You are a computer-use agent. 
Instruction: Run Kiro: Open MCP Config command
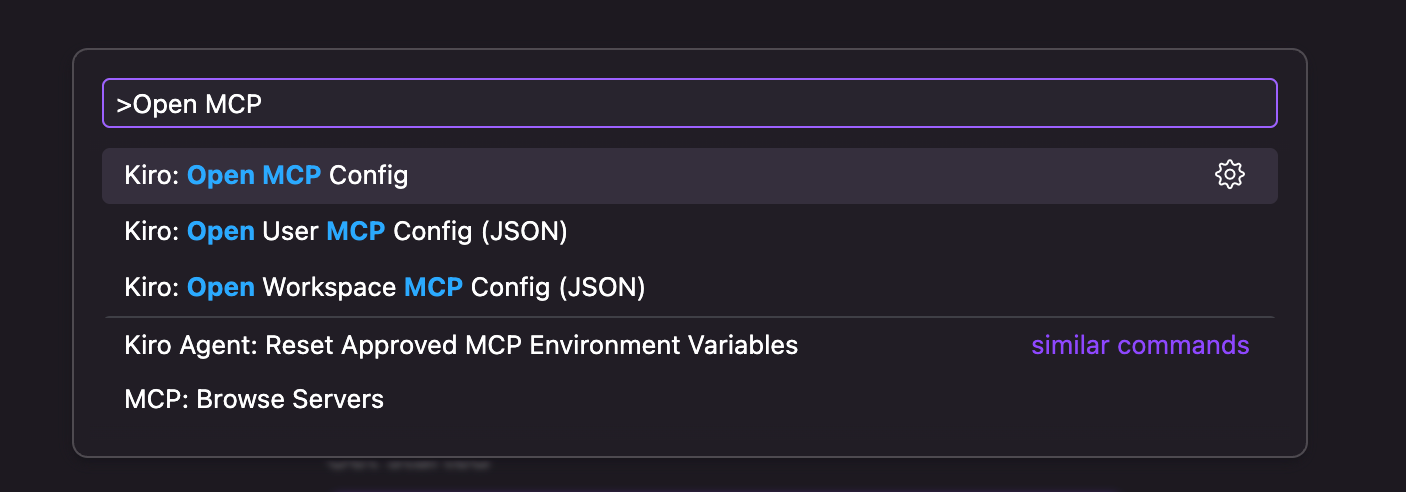(x=266, y=176)
